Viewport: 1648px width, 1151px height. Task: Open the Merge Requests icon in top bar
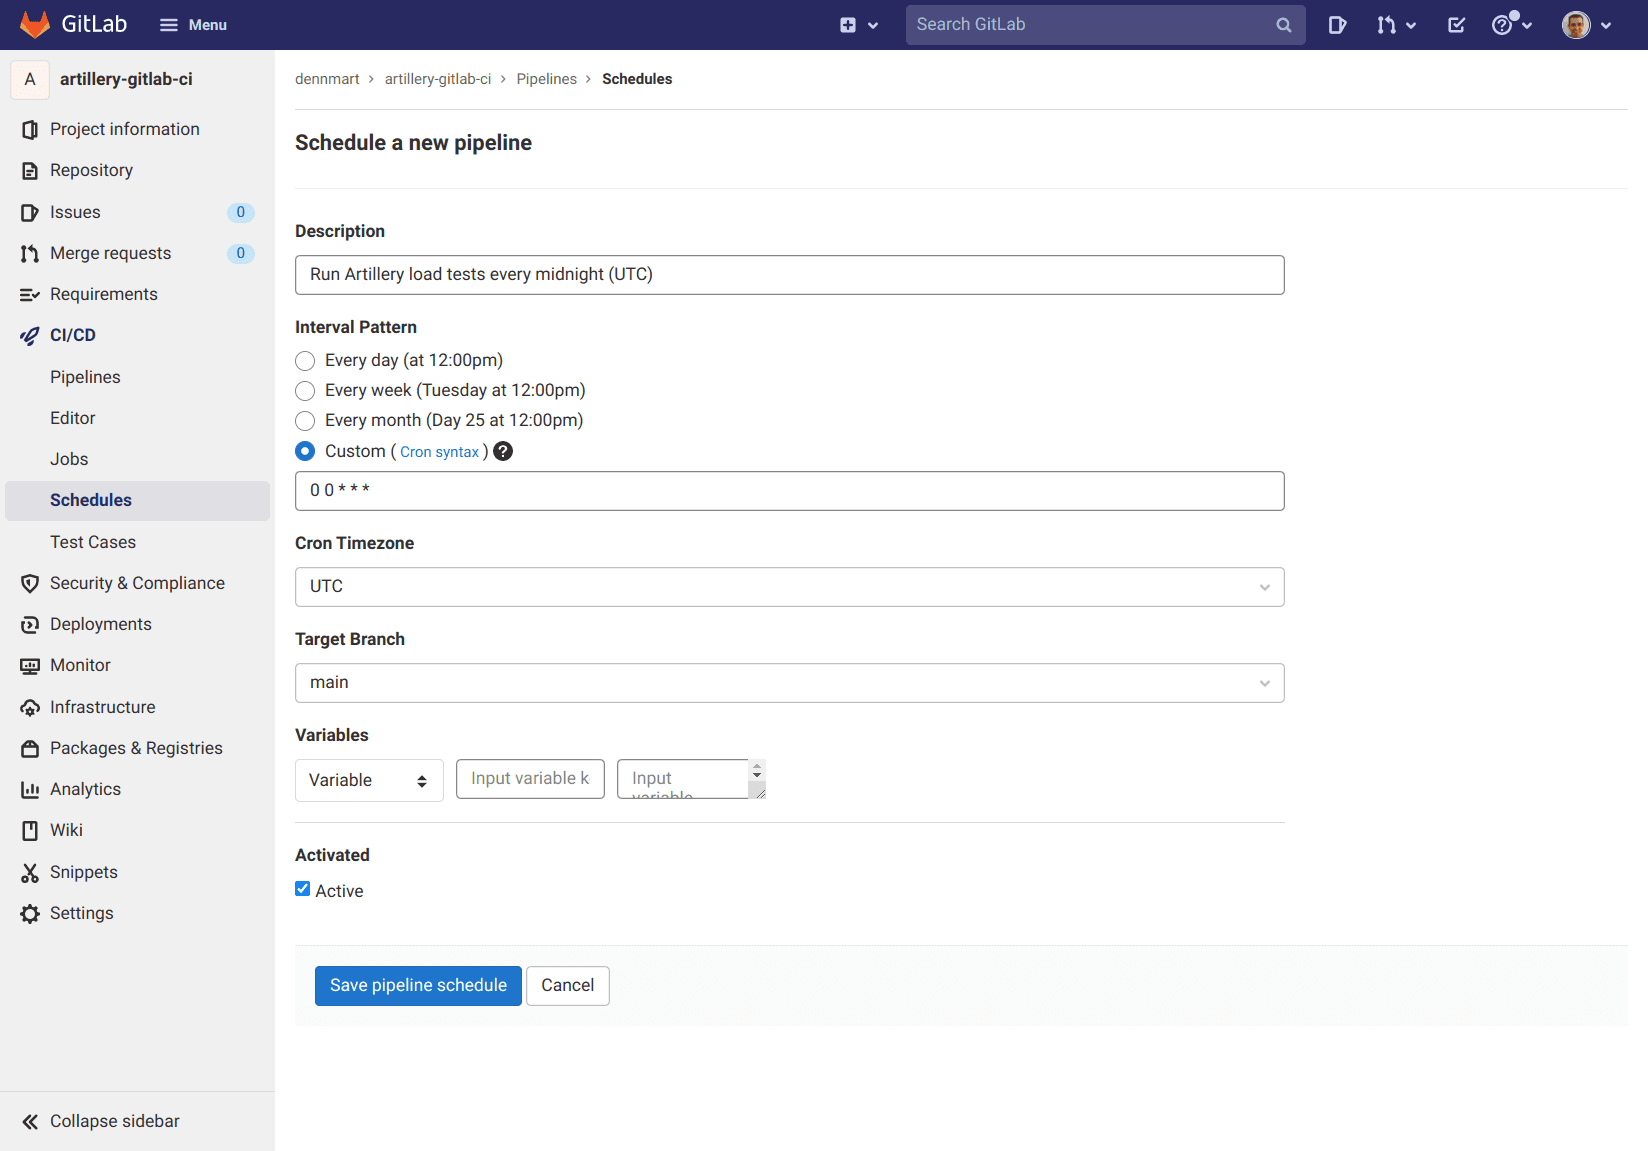(1389, 24)
